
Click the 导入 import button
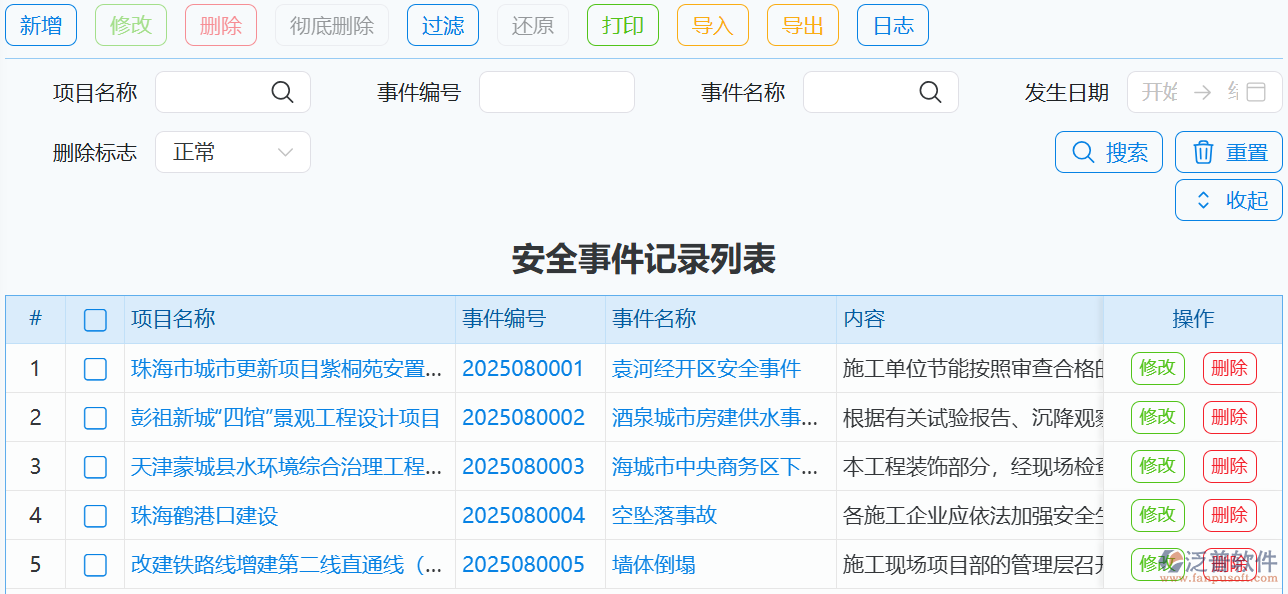(x=712, y=25)
